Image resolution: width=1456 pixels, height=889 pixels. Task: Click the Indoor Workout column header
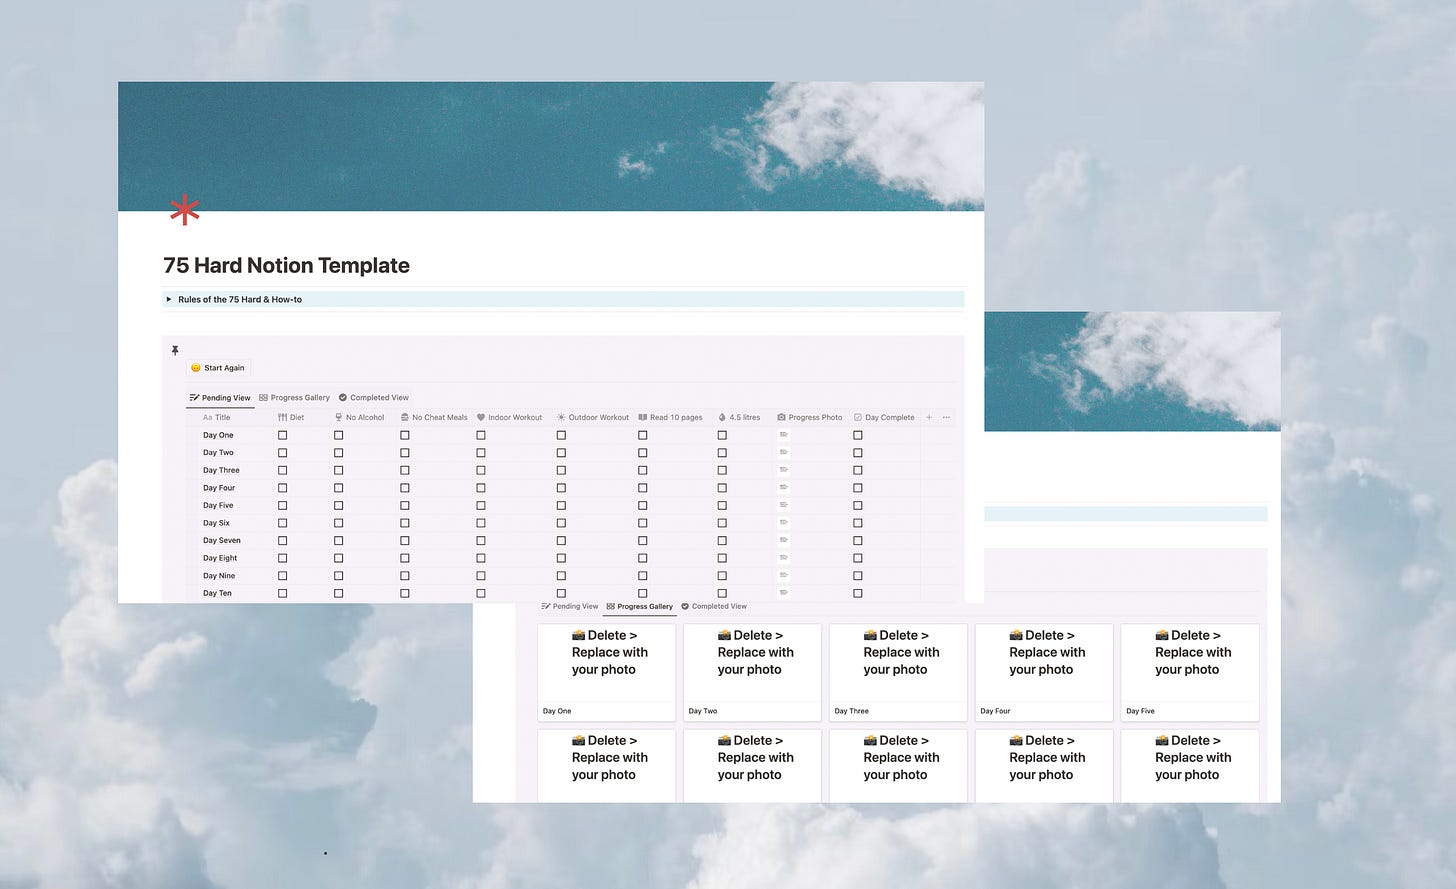click(509, 417)
